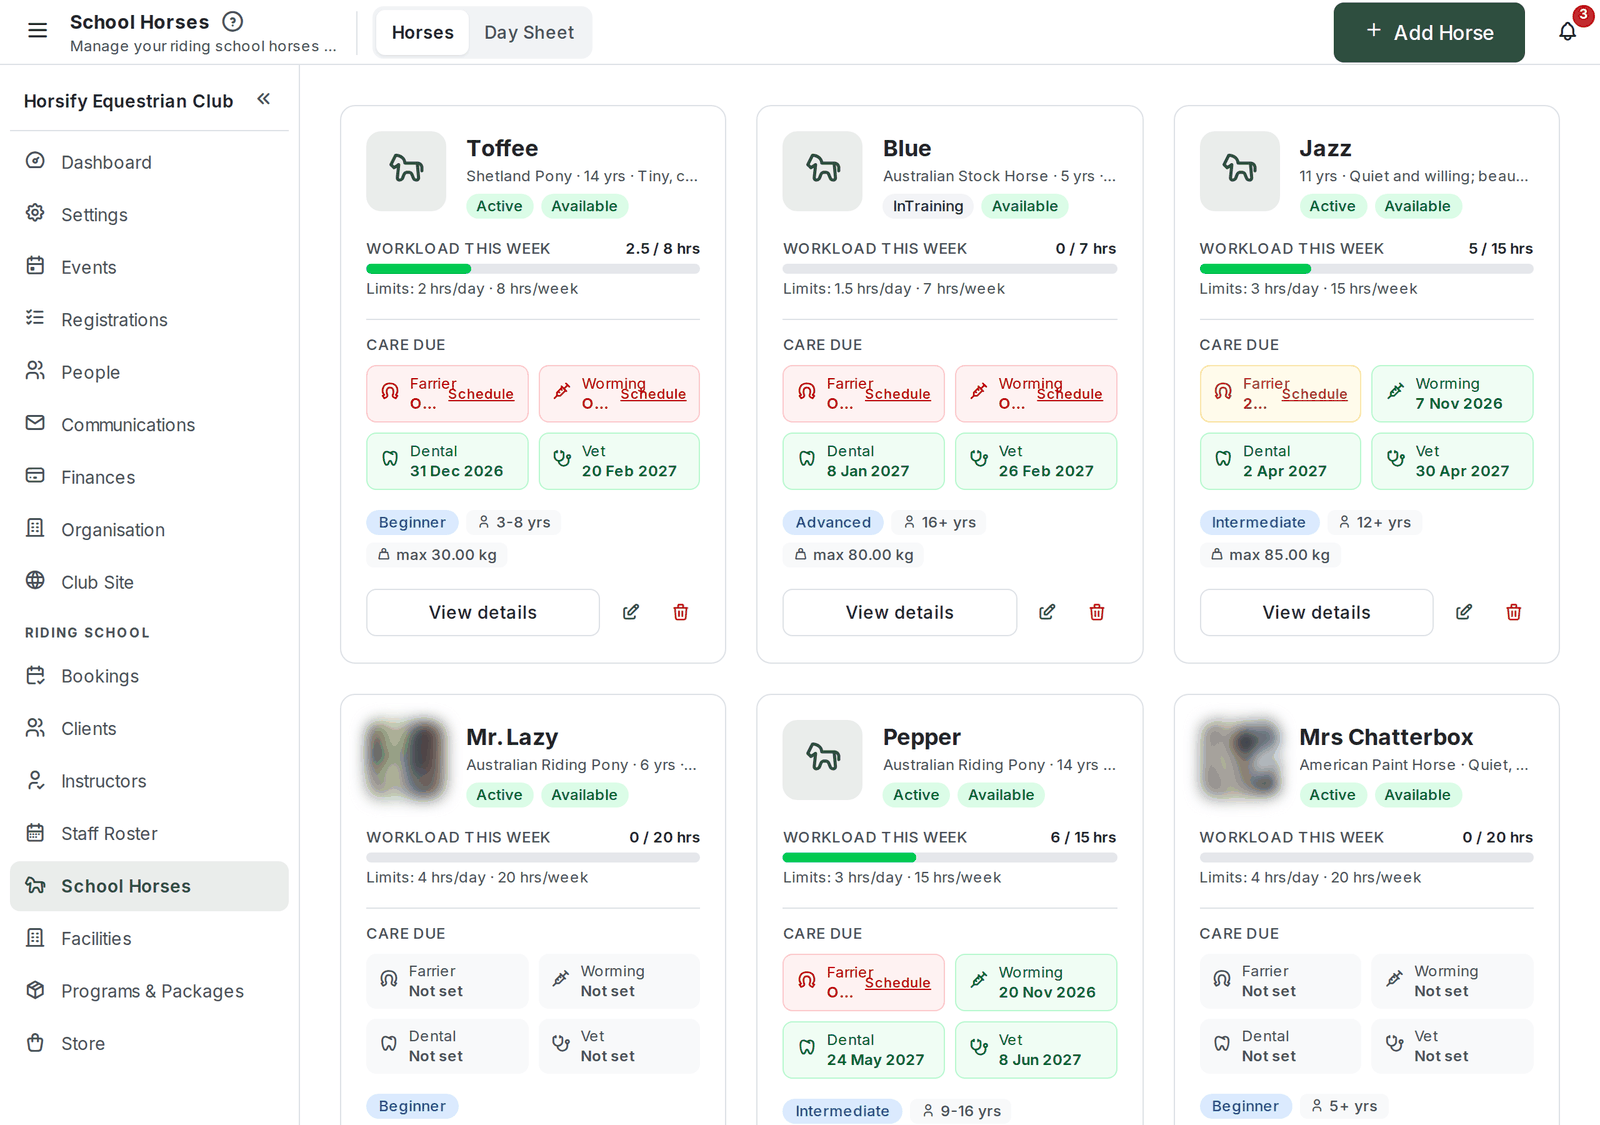The width and height of the screenshot is (1600, 1125).
Task: Click Blue's horse avatar icon
Action: click(x=823, y=171)
